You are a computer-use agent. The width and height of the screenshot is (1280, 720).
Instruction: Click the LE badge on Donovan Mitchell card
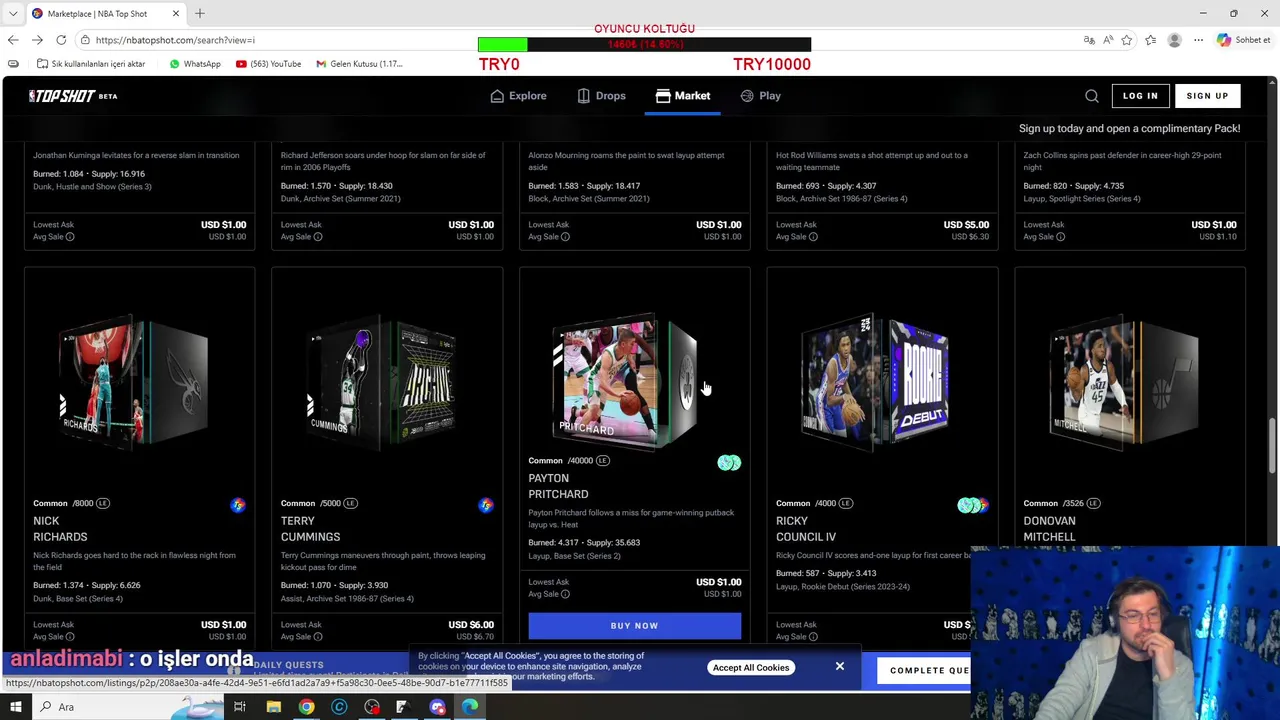pyautogui.click(x=1094, y=503)
